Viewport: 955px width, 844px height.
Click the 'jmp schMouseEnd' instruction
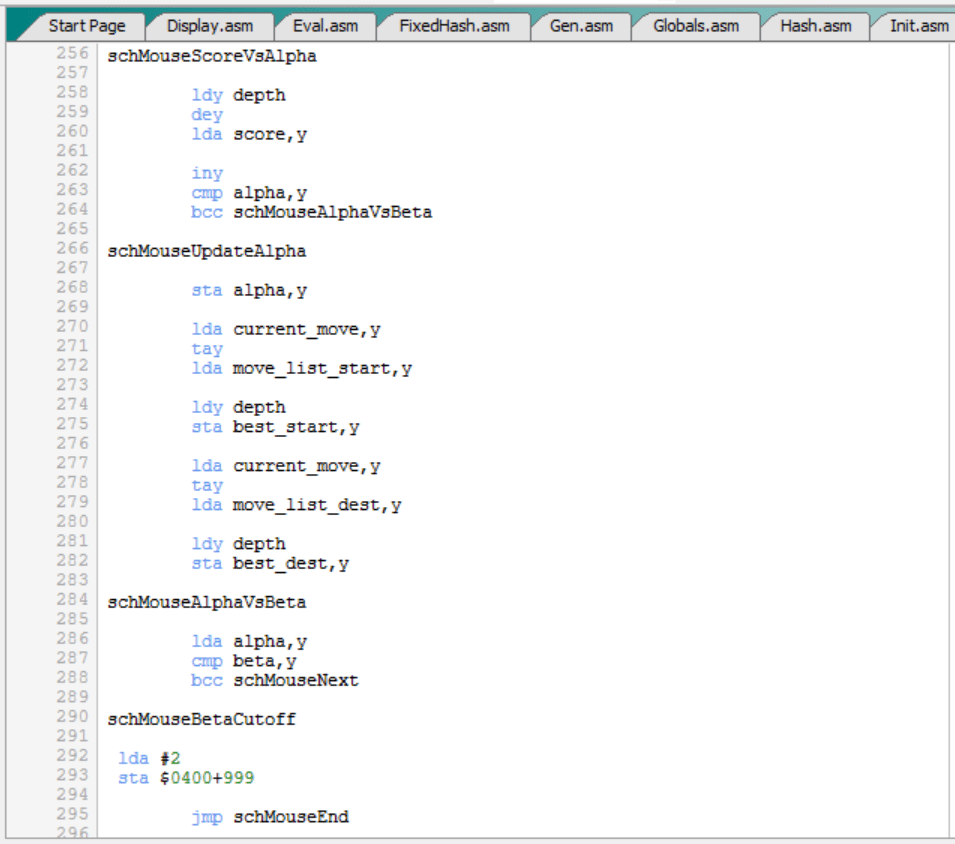tap(270, 817)
